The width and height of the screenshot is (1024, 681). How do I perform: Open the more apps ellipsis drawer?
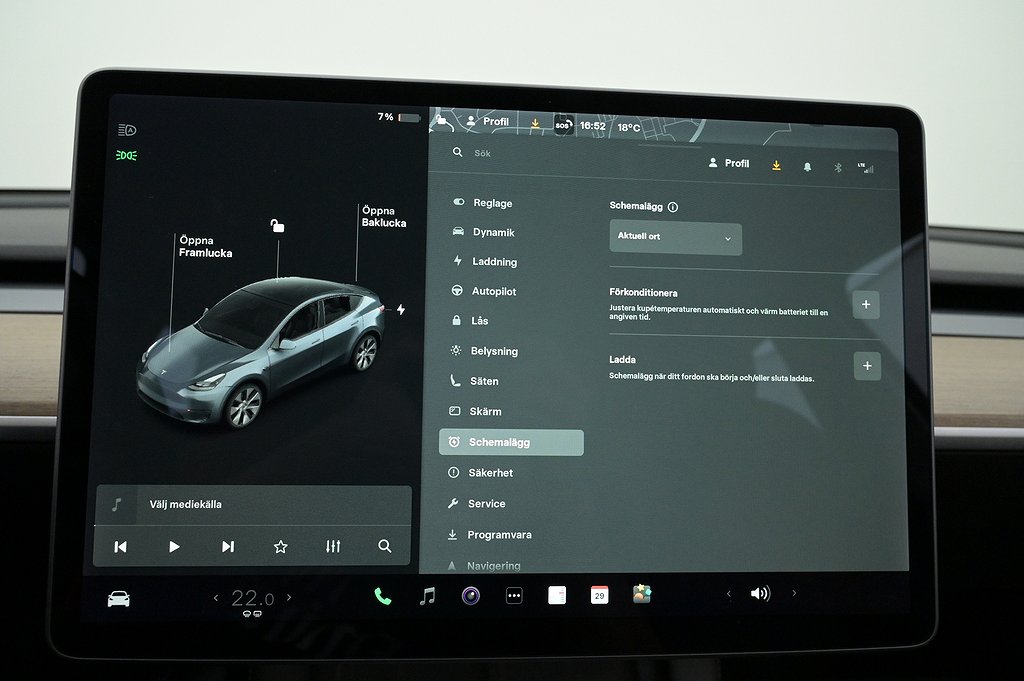pyautogui.click(x=514, y=596)
